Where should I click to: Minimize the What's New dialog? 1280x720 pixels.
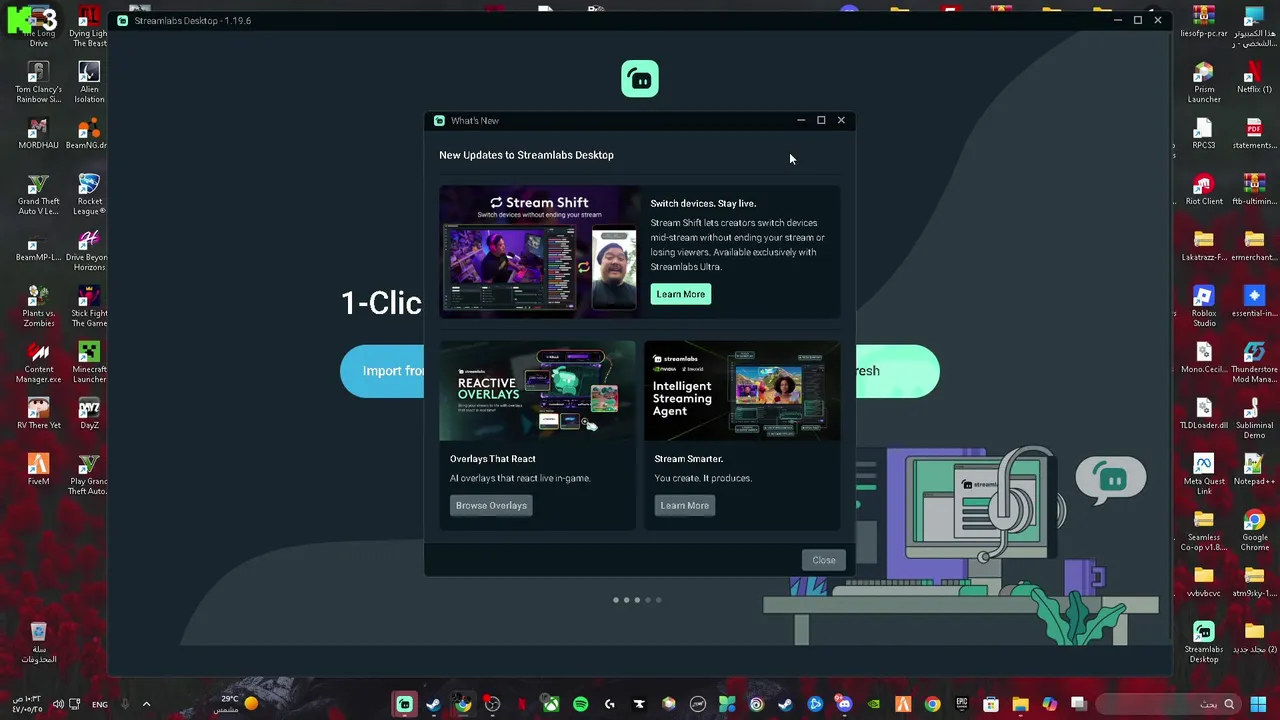point(801,120)
